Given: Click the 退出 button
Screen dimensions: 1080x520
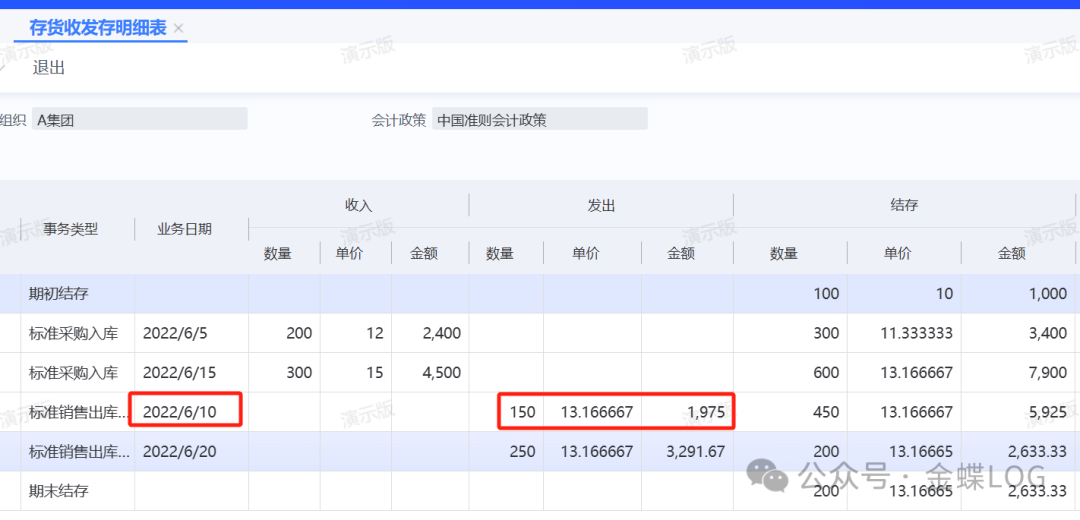Looking at the screenshot, I should pyautogui.click(x=49, y=68).
